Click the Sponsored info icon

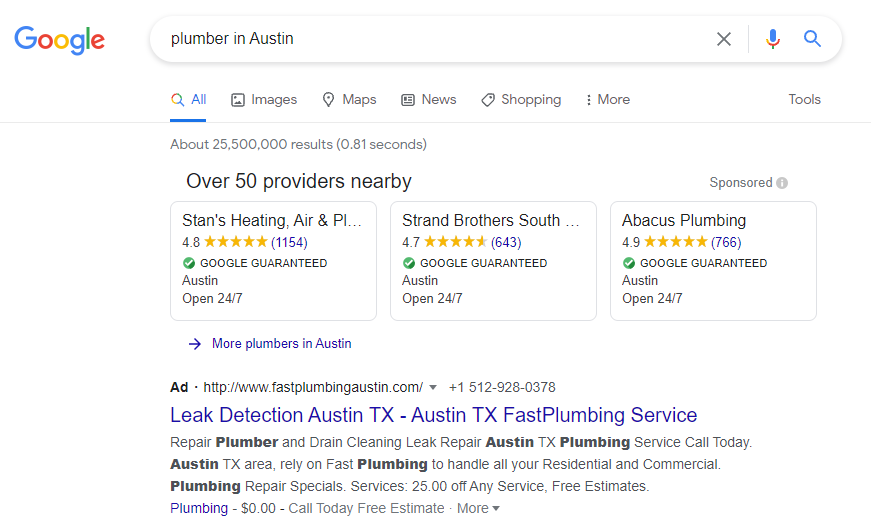tap(782, 183)
